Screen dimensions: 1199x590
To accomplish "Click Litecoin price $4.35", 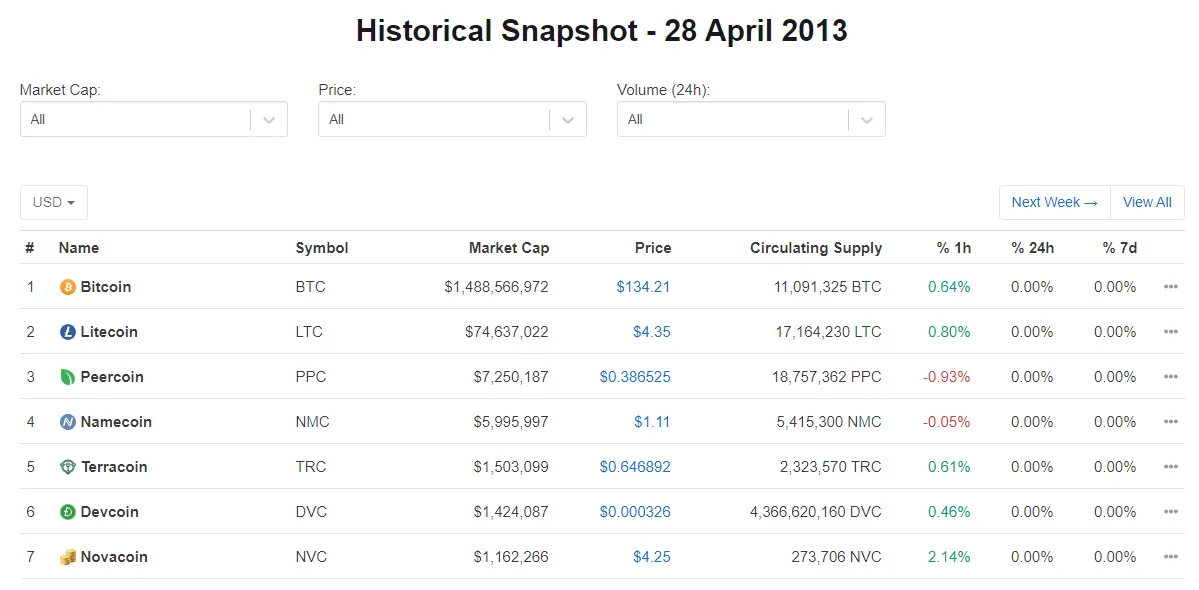I will (651, 332).
